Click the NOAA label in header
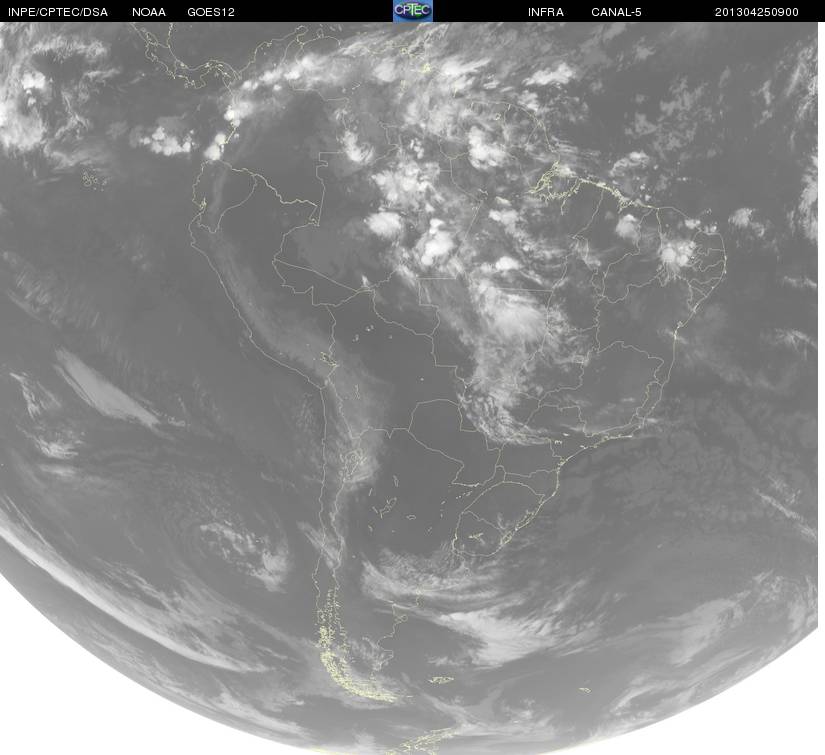Screen dimensions: 825x755 [149, 12]
